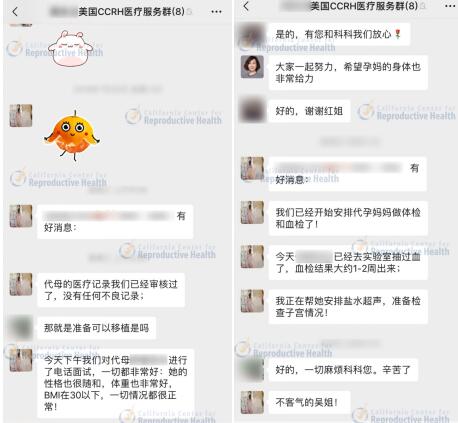Open right chat's three-dot more menu
This screenshot has height=423, width=458.
(450, 6)
